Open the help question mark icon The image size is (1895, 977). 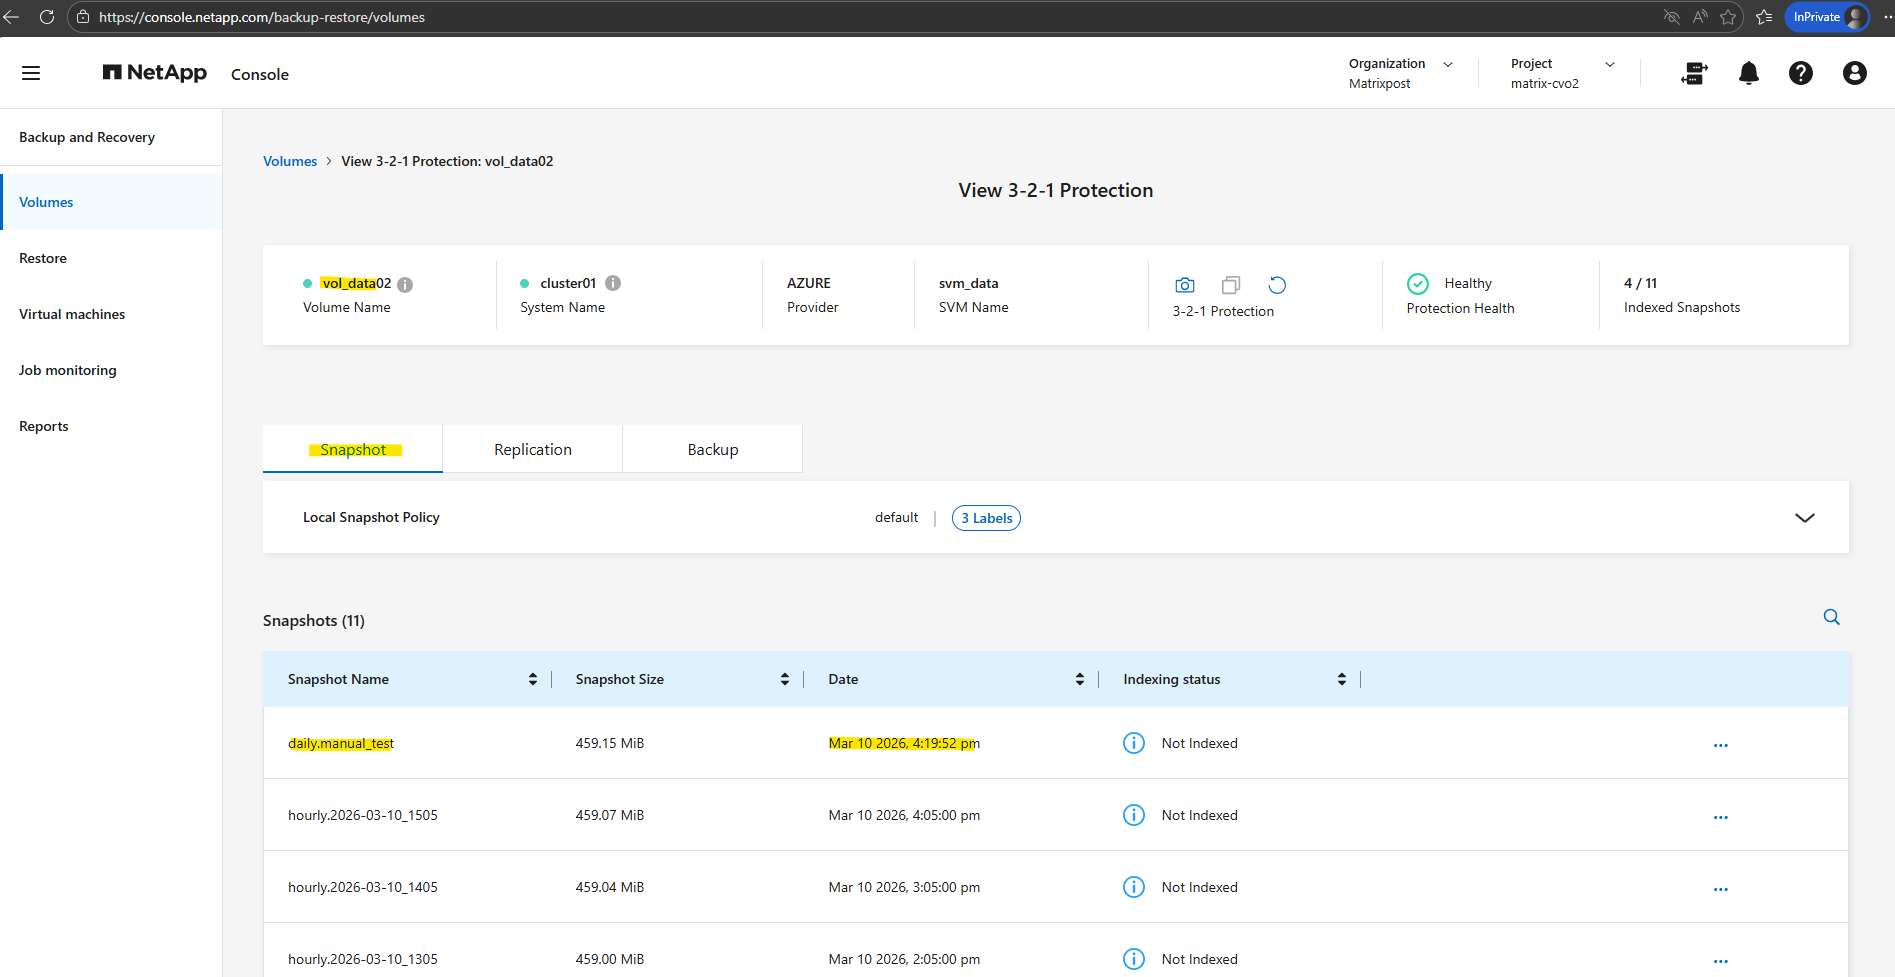1800,73
